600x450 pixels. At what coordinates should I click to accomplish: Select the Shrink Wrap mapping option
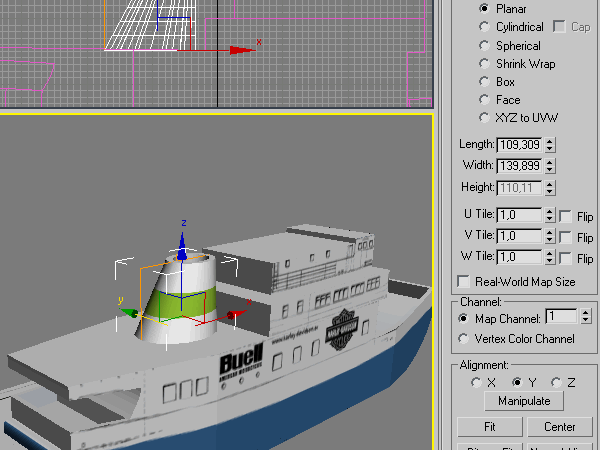click(484, 64)
